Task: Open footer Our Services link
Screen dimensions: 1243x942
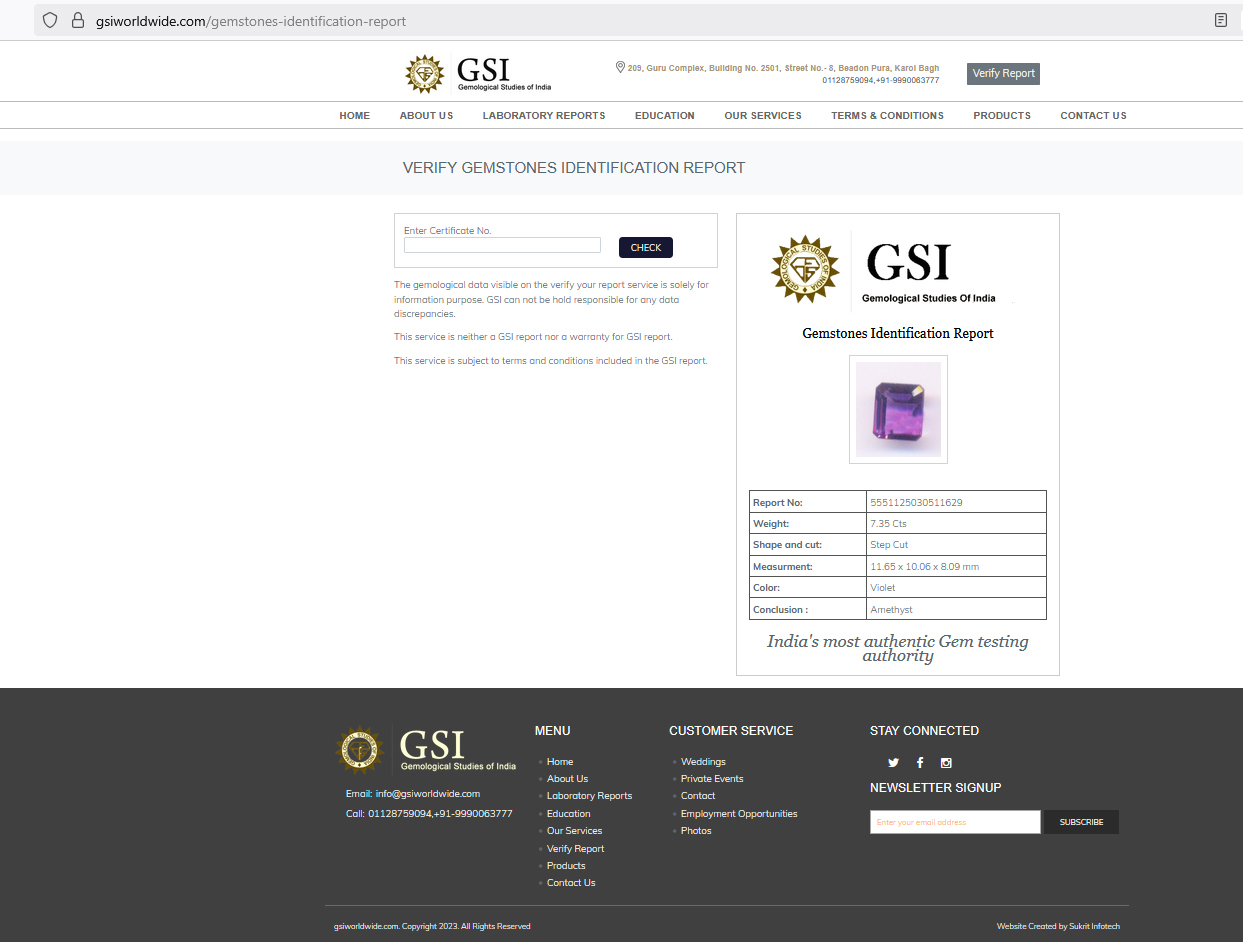Action: point(574,831)
